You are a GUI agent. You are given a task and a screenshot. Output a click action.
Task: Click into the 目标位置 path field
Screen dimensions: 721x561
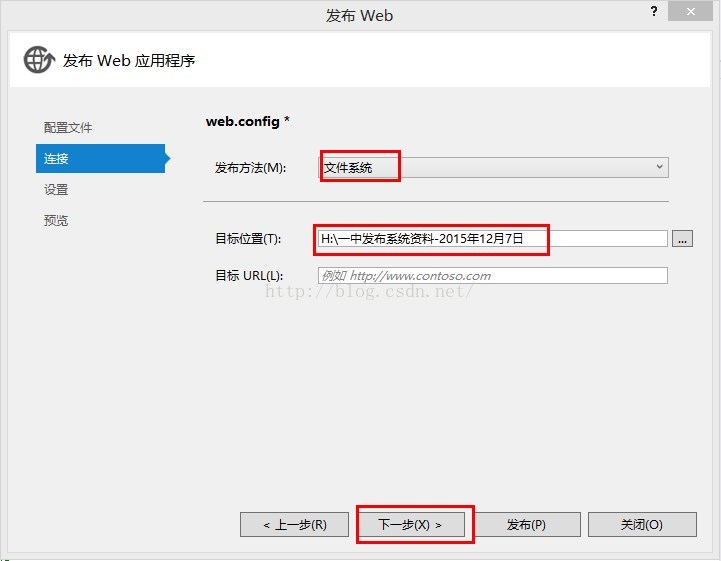(492, 239)
